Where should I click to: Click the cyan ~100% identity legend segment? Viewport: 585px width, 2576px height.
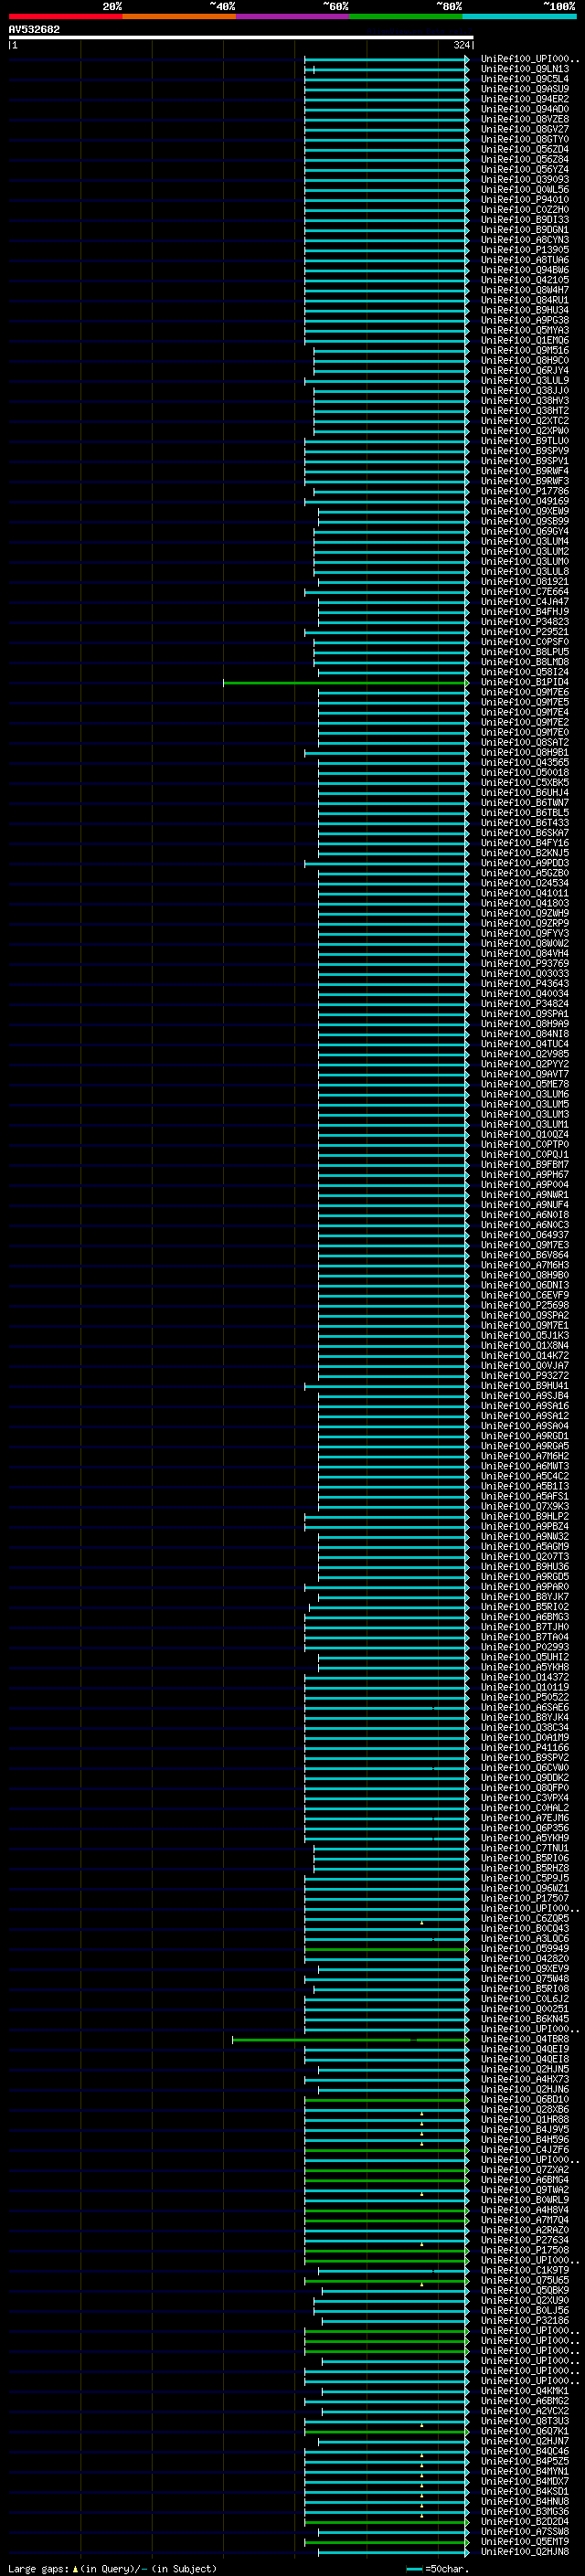coord(519,16)
